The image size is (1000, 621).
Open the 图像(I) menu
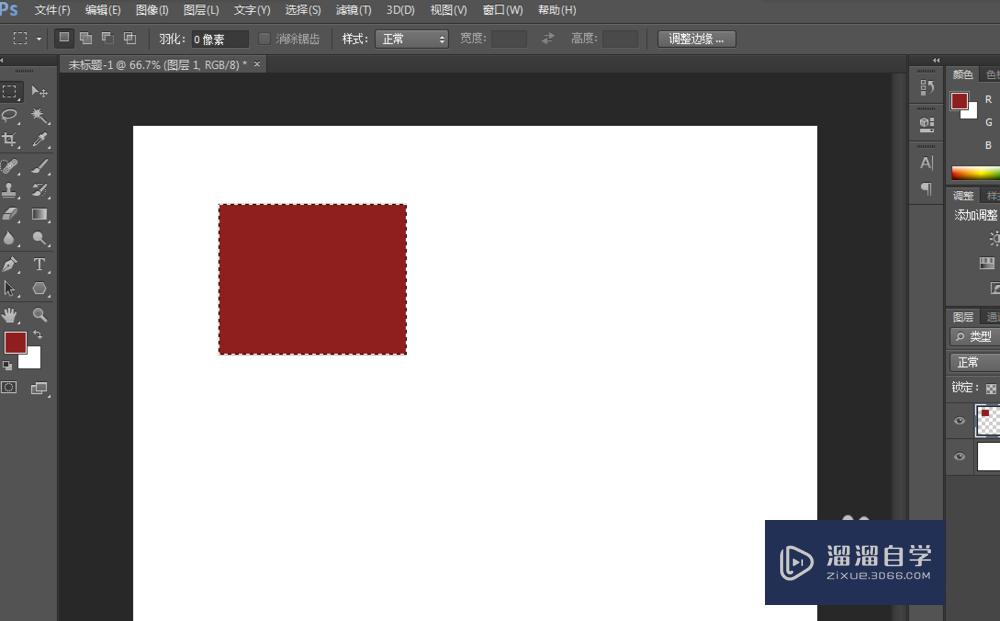152,10
